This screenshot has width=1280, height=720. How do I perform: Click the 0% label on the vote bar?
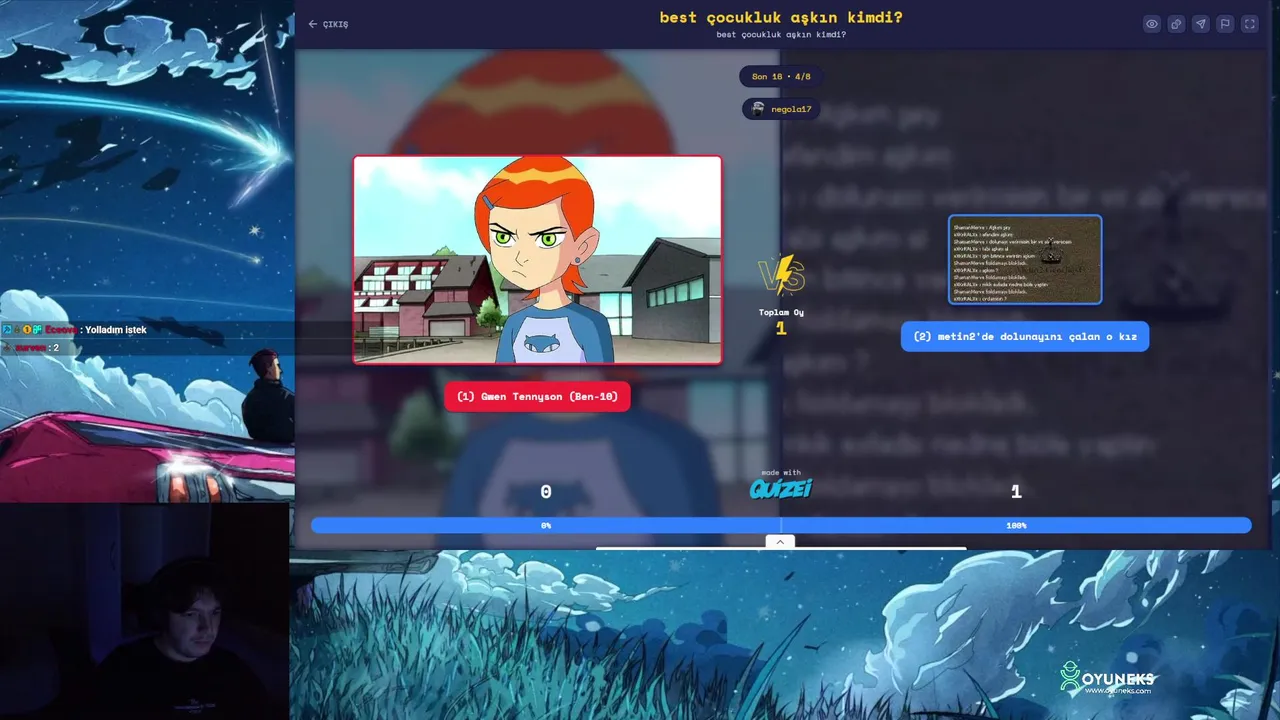point(546,525)
